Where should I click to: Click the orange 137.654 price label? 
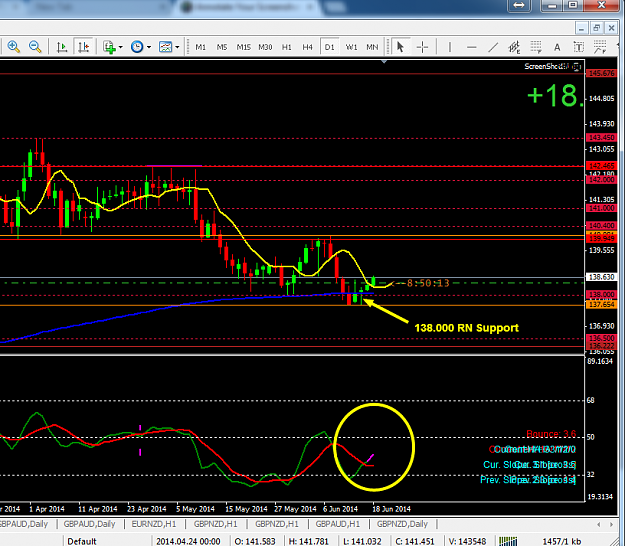(601, 304)
